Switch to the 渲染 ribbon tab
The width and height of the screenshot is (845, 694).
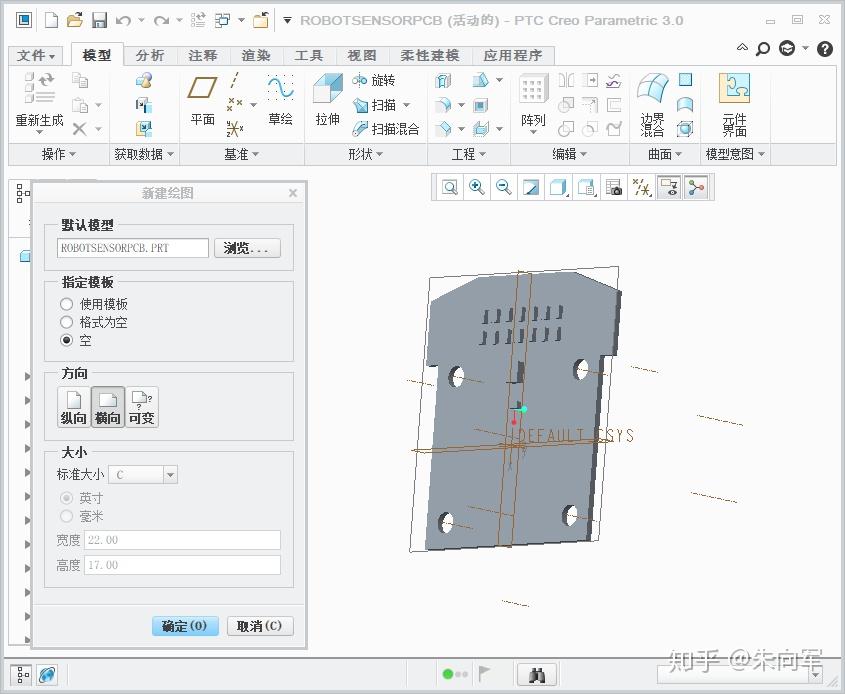click(256, 55)
